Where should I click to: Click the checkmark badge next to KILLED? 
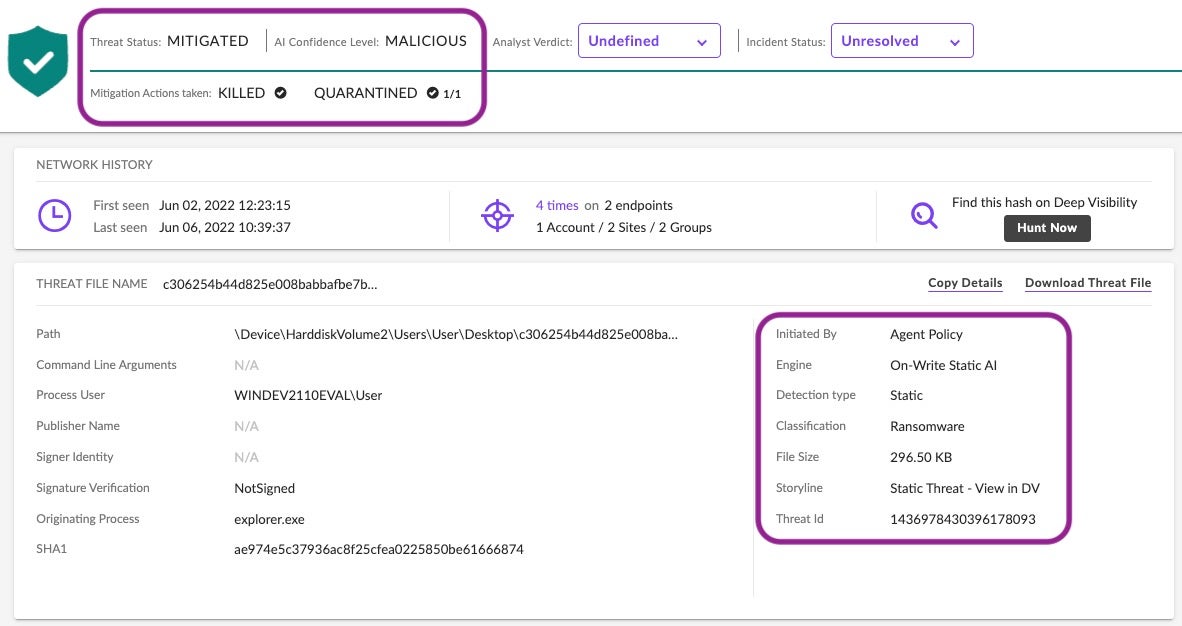coord(281,93)
